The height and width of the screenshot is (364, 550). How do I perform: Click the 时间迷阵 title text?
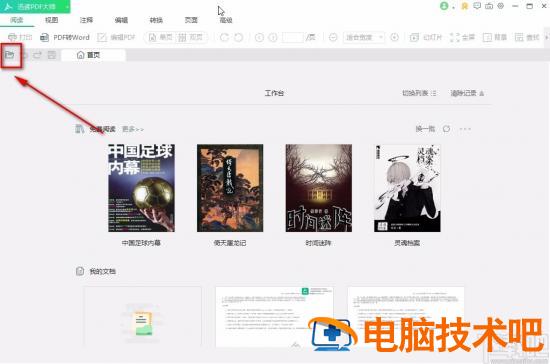318,243
